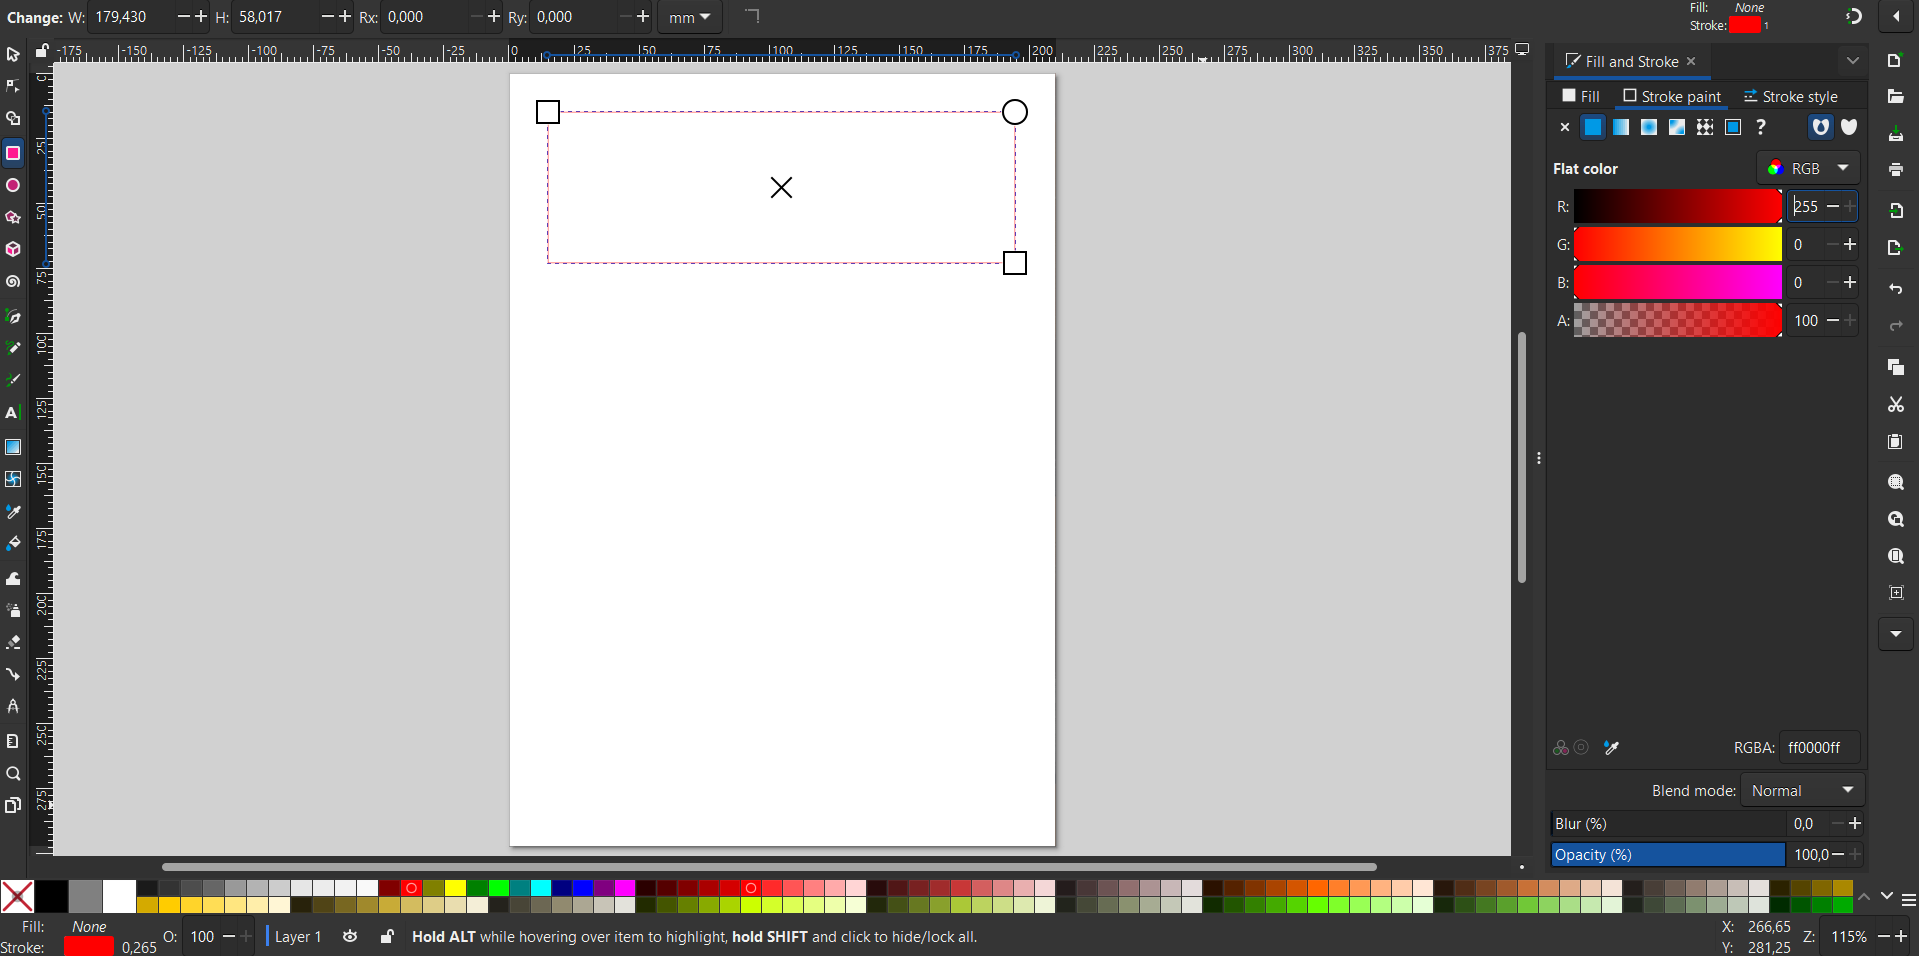This screenshot has width=1919, height=956.
Task: Expand the mm units dropdown
Action: click(x=689, y=17)
